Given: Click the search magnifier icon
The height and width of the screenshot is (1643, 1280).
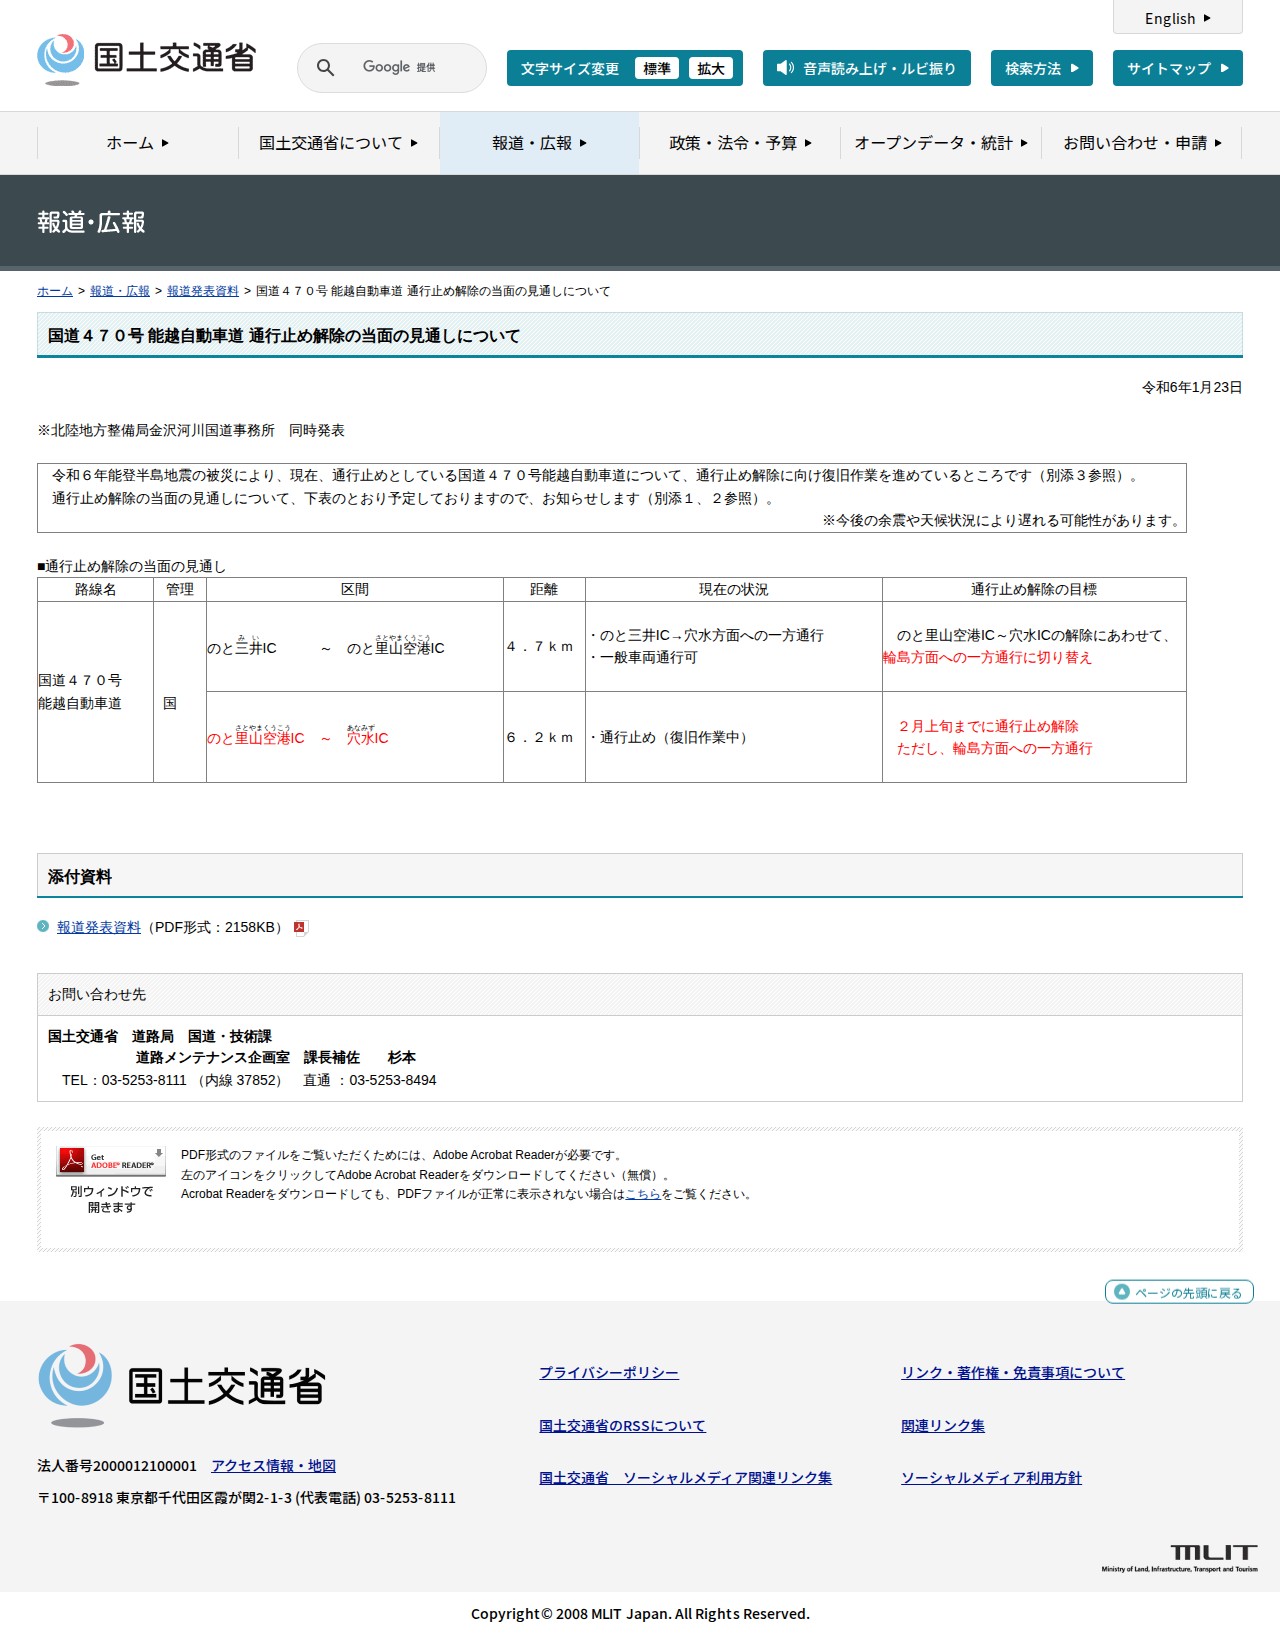Looking at the screenshot, I should point(325,67).
